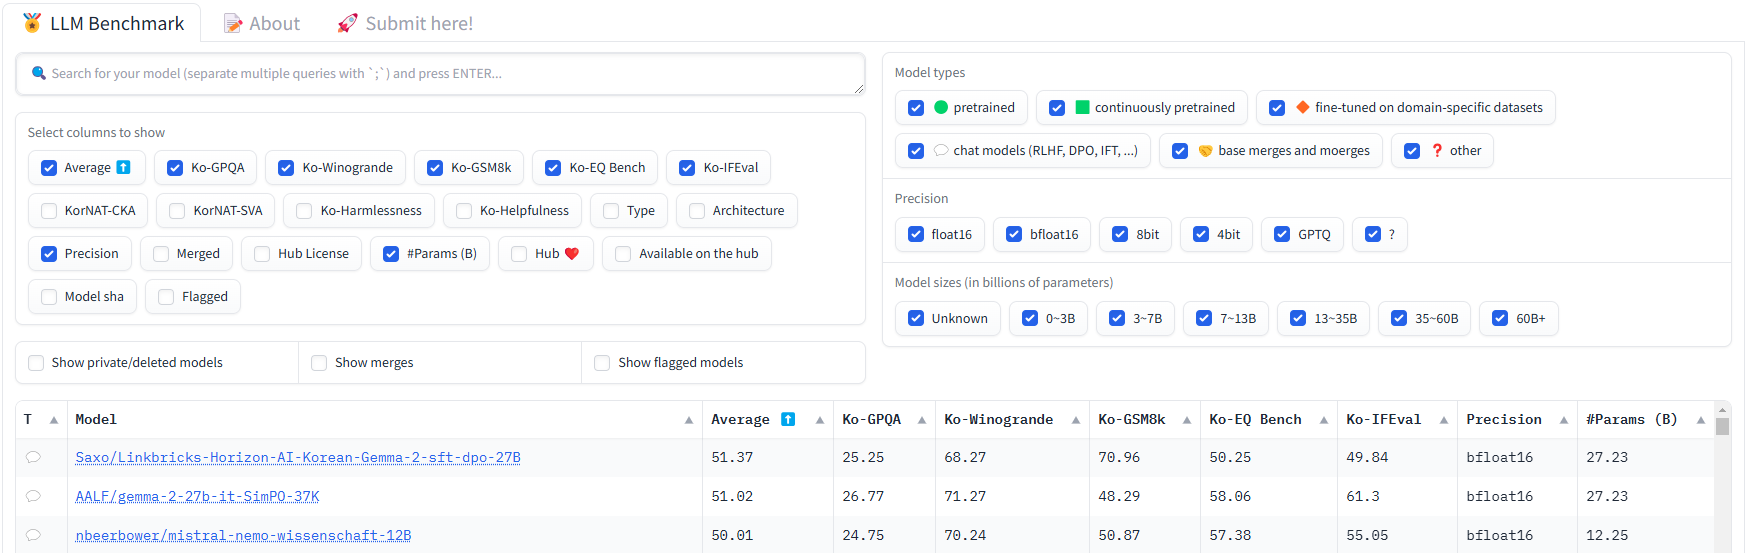Image resolution: width=1747 pixels, height=553 pixels.
Task: Open the Submit here! tab
Action: pyautogui.click(x=405, y=23)
